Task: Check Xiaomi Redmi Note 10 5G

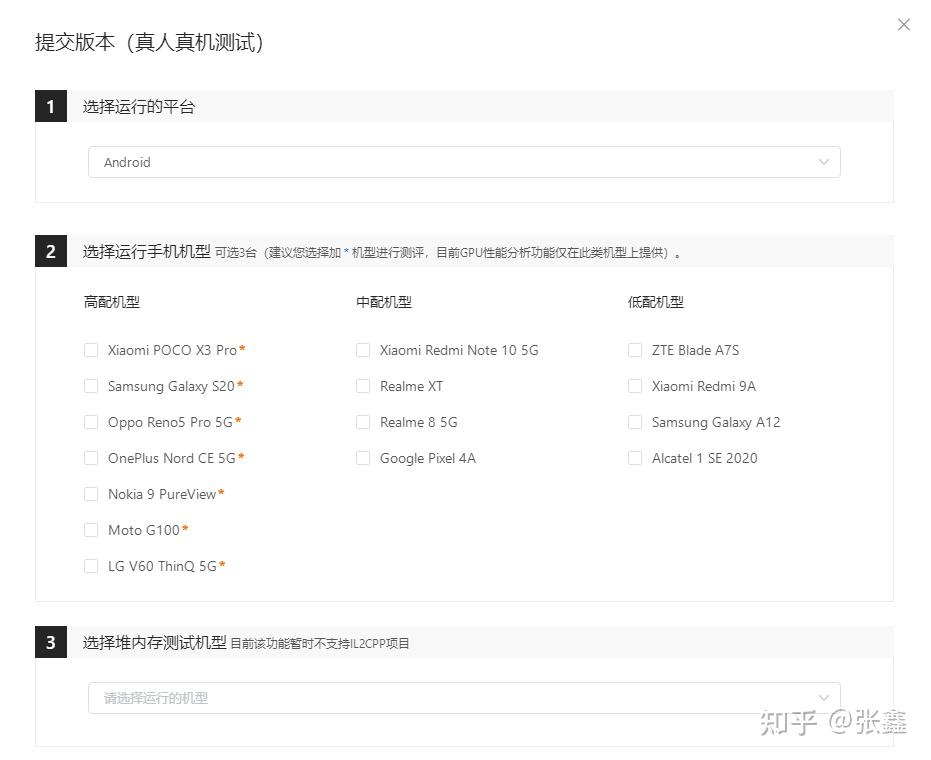Action: click(x=363, y=350)
